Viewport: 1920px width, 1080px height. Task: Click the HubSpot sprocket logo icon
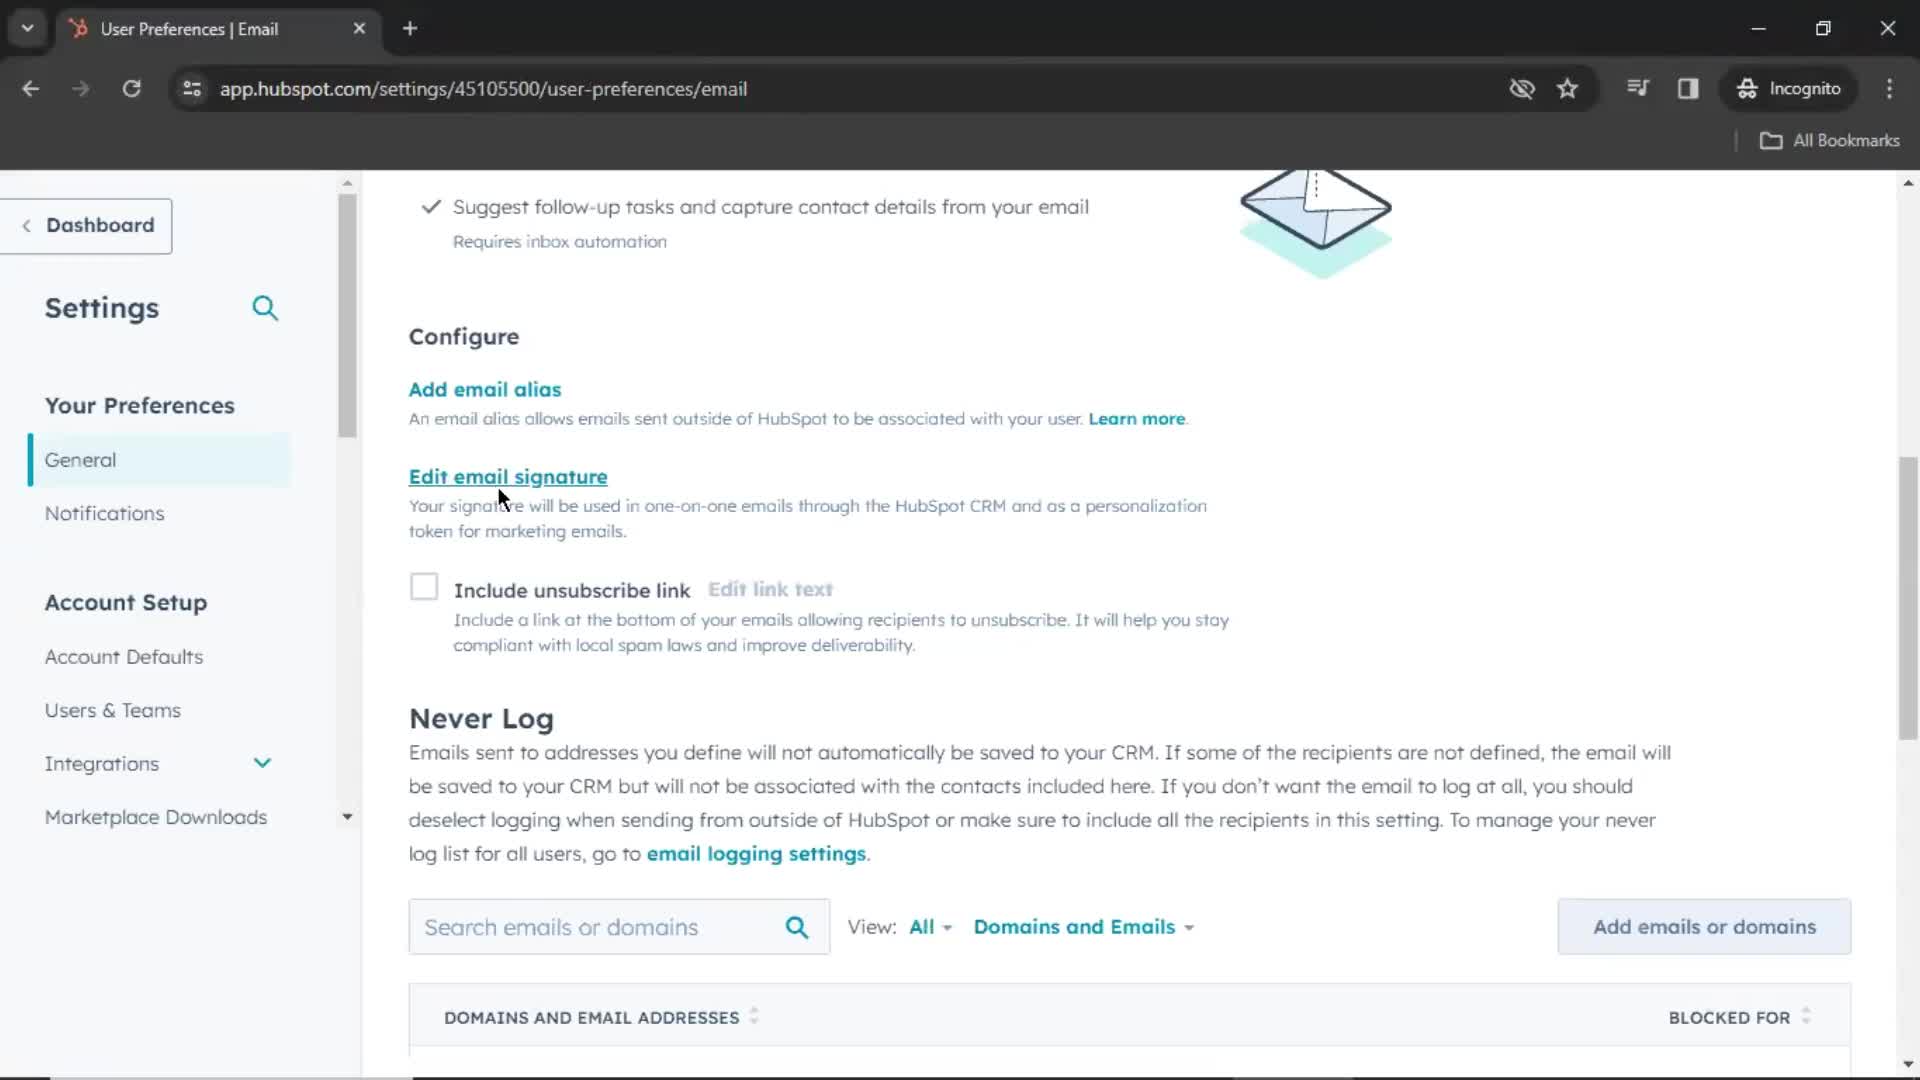click(76, 29)
